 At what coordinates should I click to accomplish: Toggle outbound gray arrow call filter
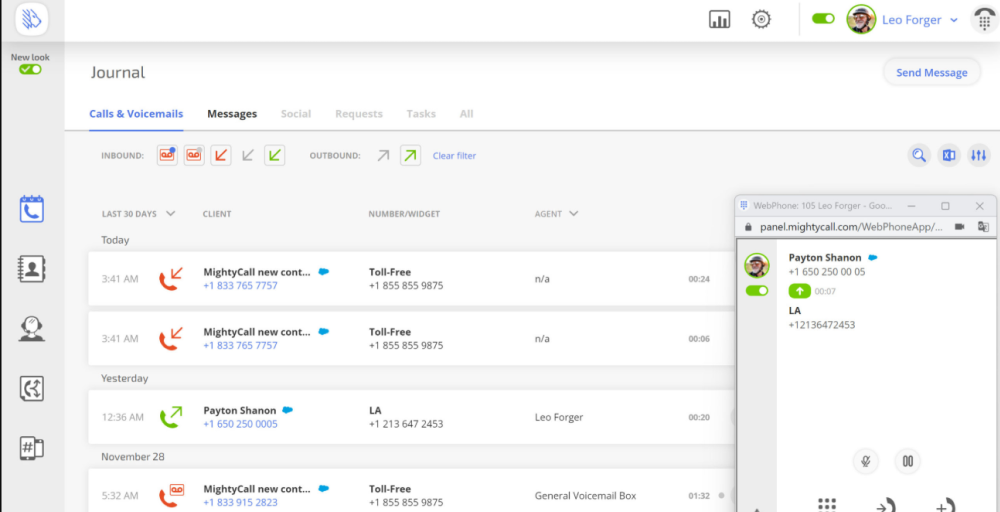pyautogui.click(x=383, y=155)
